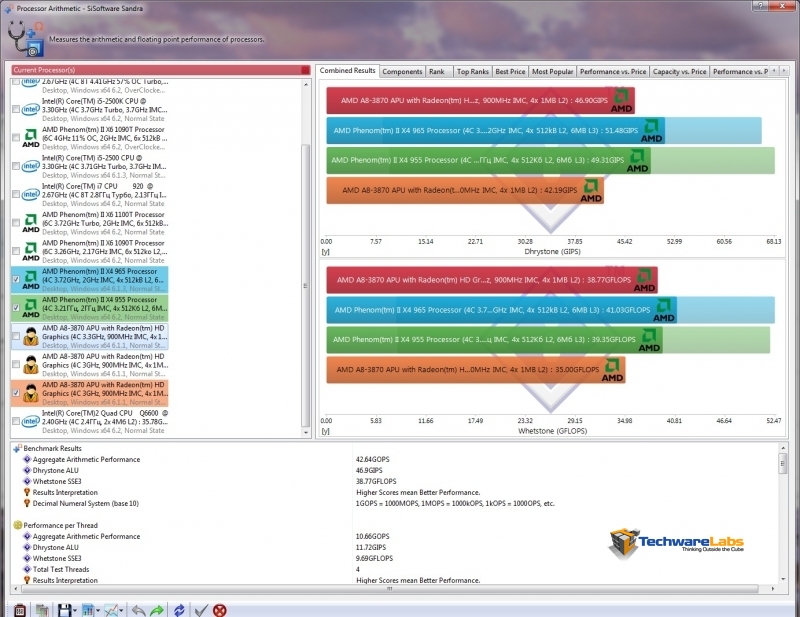Click the save floppy disk icon
Viewport: 800px width, 617px height.
(x=64, y=609)
